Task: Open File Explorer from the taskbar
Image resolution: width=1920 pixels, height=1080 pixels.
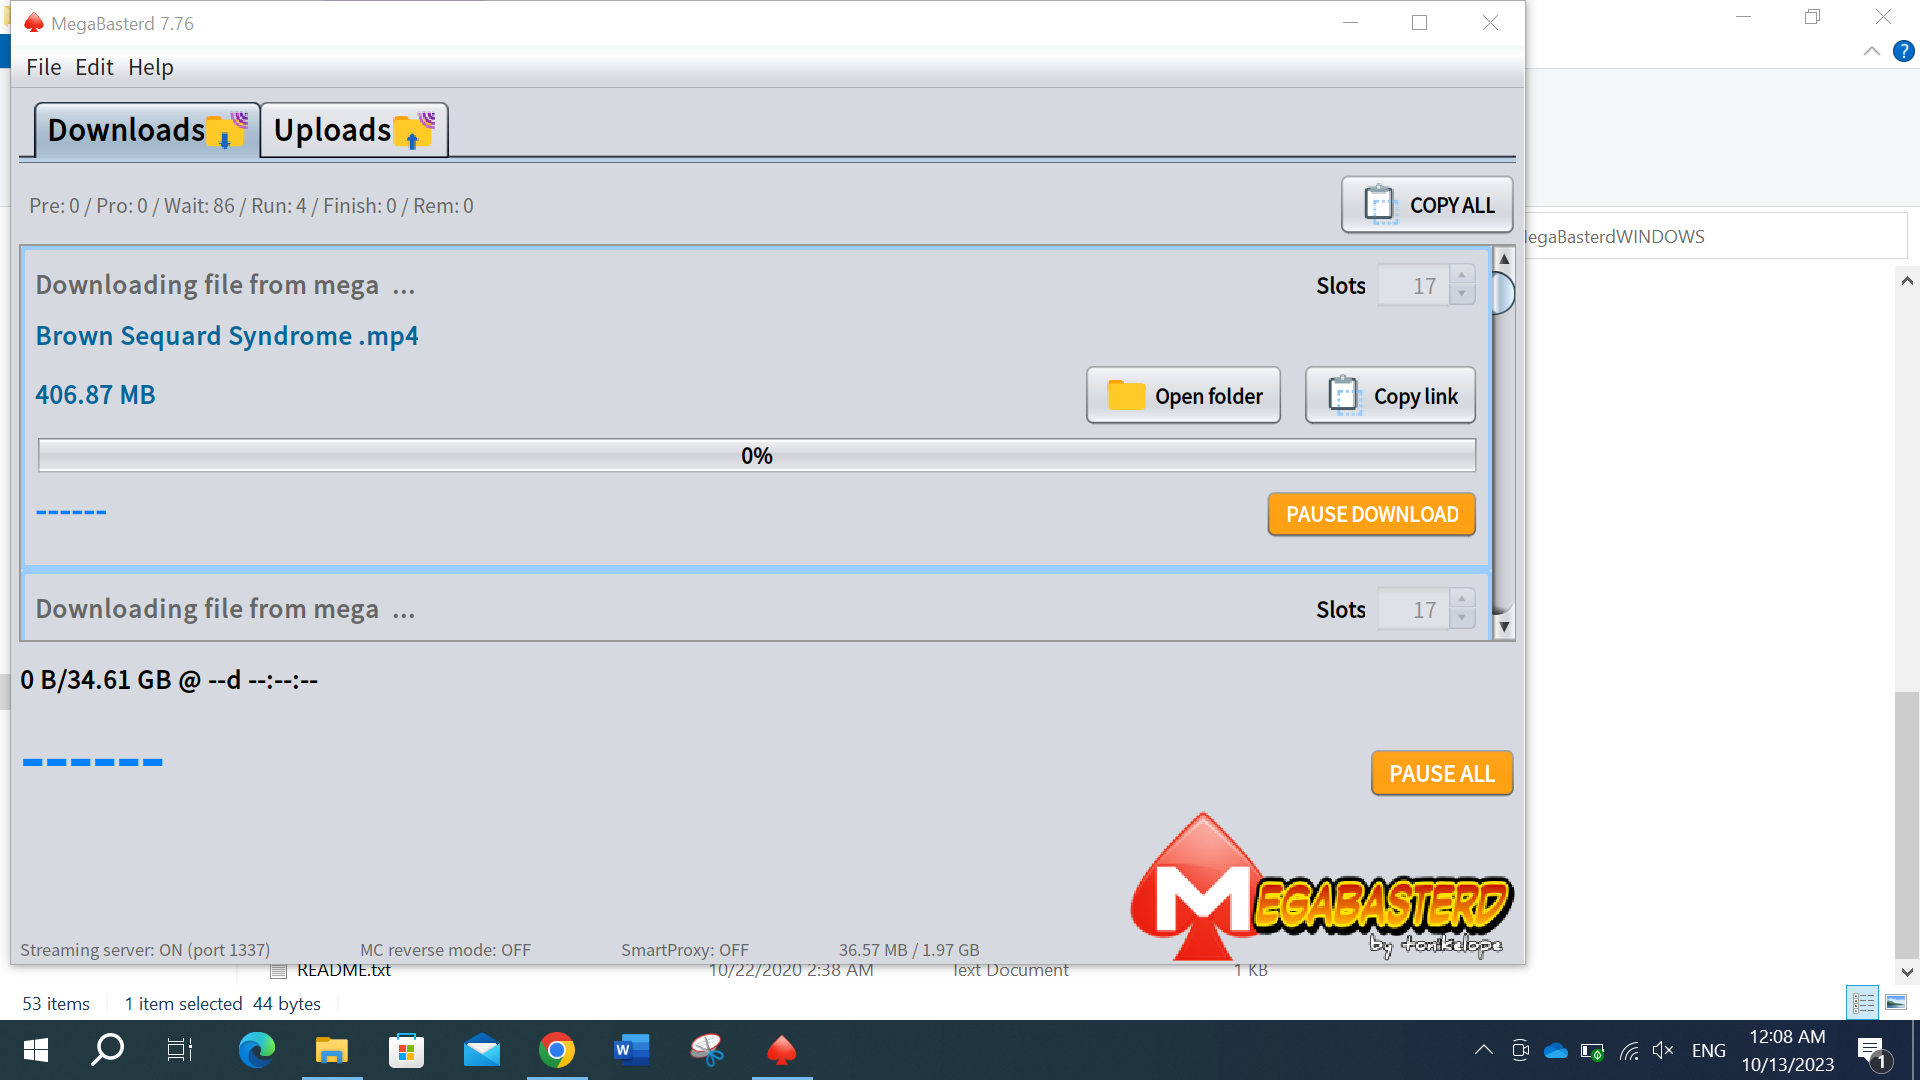Action: click(331, 1050)
